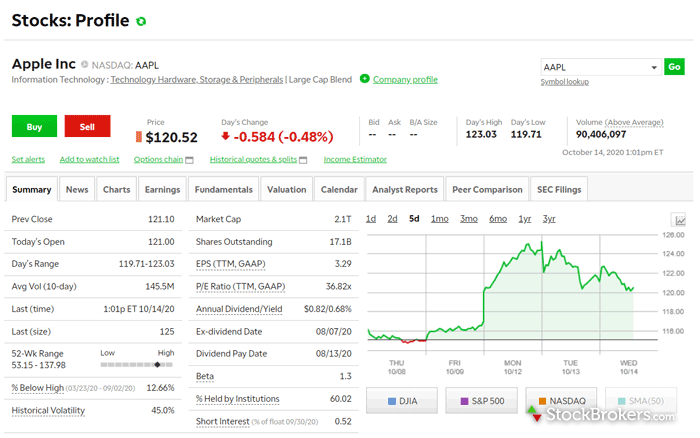The height and width of the screenshot is (438, 700).
Task: Click the gray info dot next to Apple Inc
Action: tap(85, 64)
